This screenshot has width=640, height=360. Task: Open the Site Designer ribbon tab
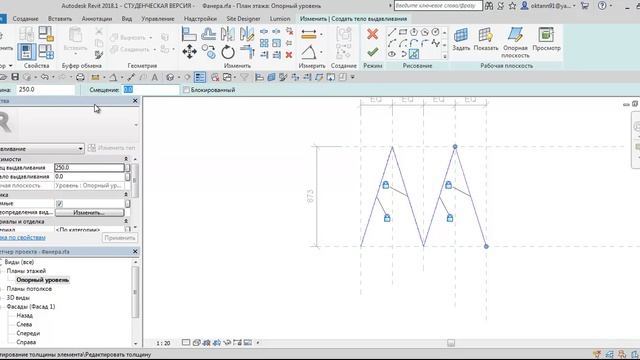(x=243, y=19)
